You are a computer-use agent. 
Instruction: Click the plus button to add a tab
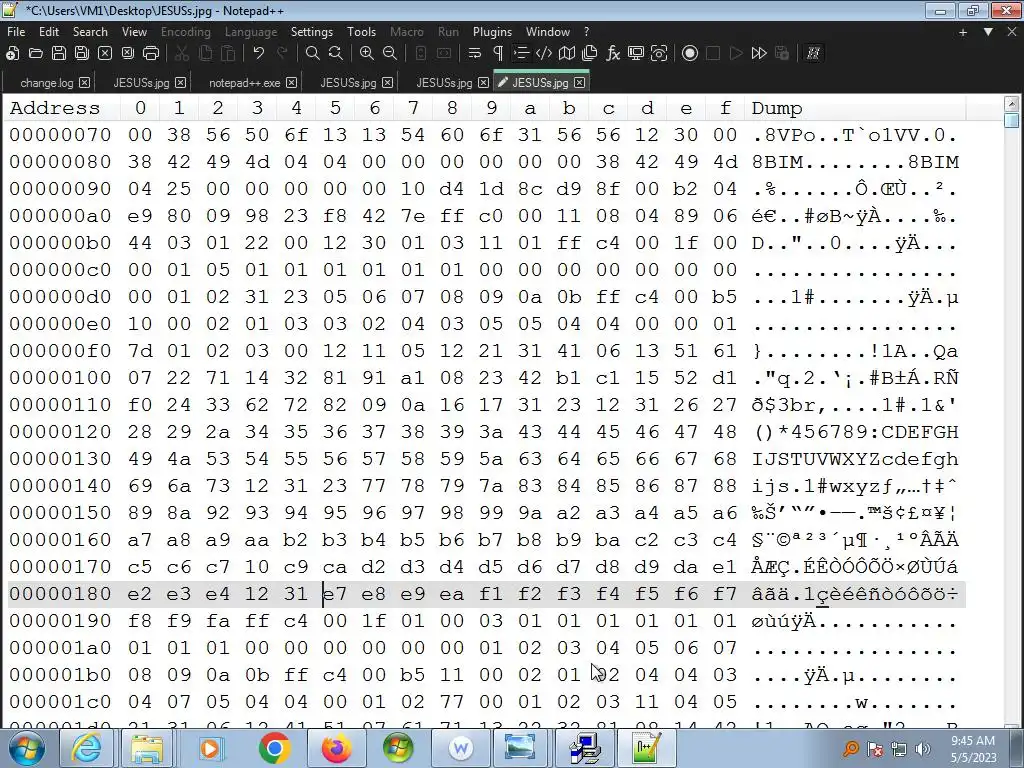point(963,31)
